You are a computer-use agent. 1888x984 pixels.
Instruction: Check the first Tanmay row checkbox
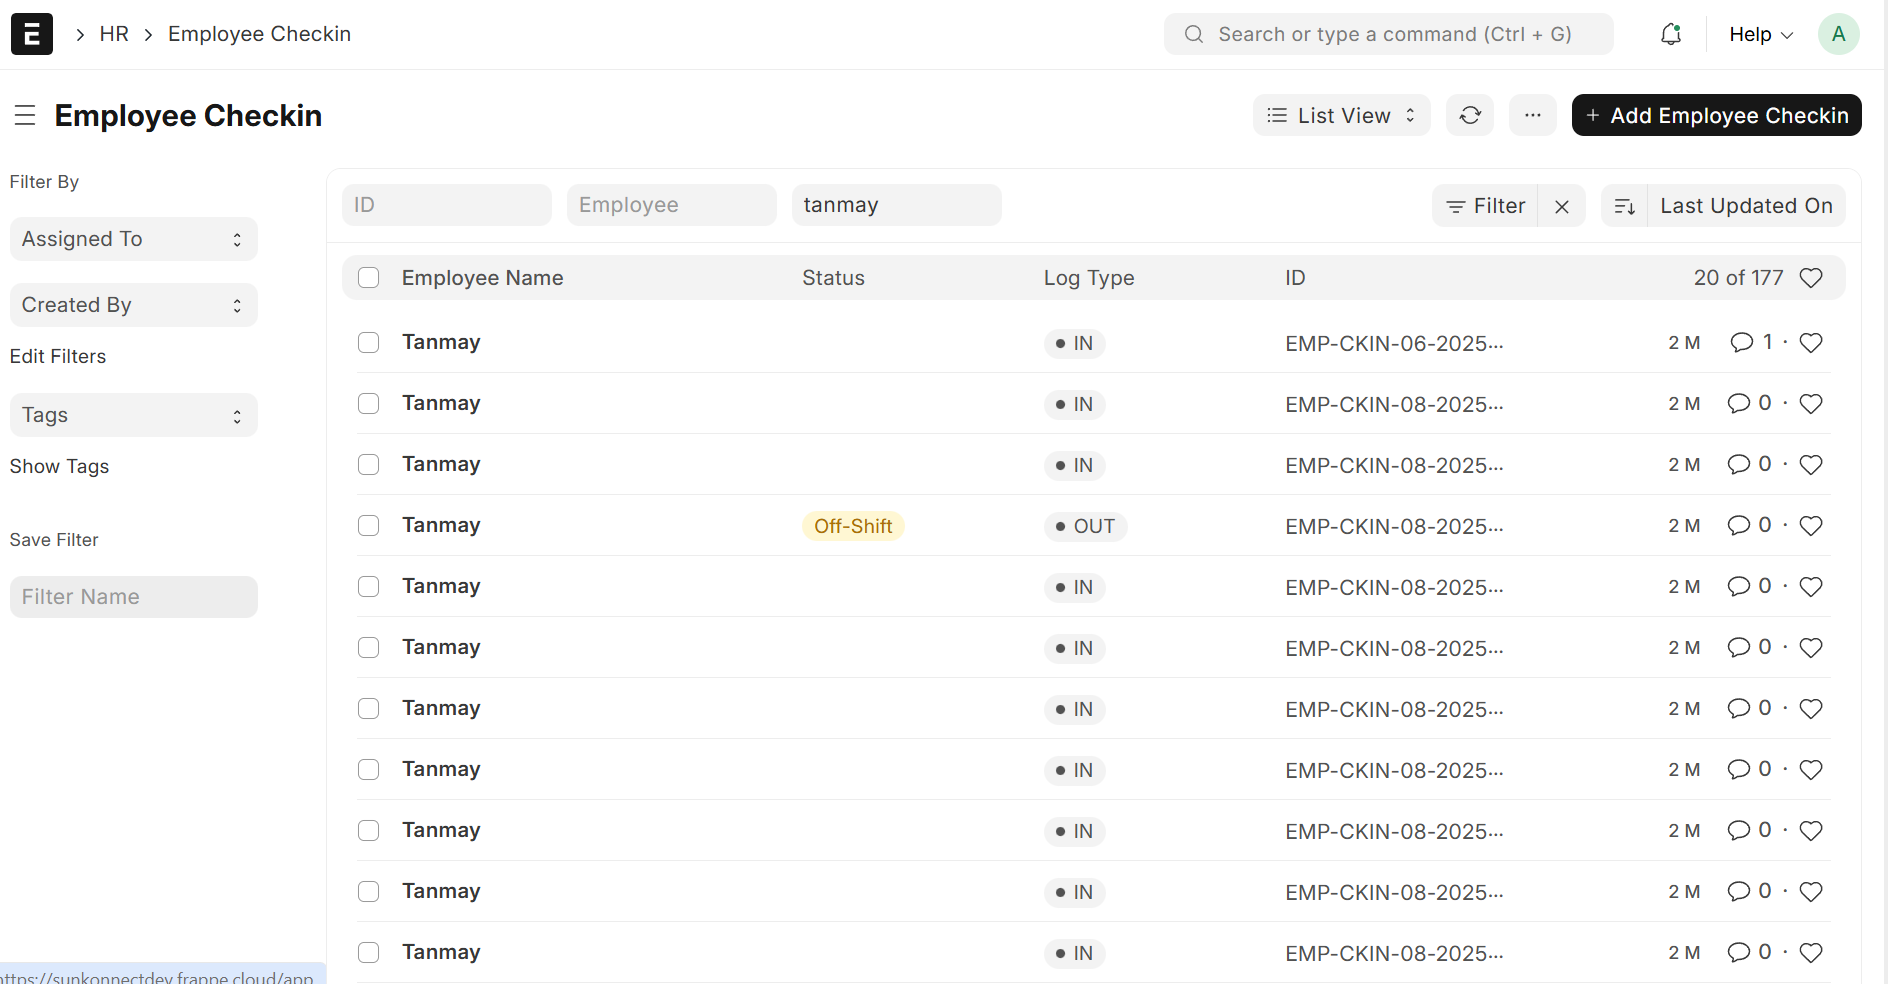[369, 343]
